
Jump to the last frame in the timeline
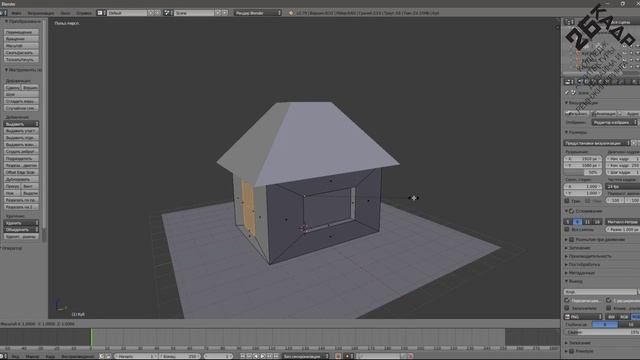(276, 356)
